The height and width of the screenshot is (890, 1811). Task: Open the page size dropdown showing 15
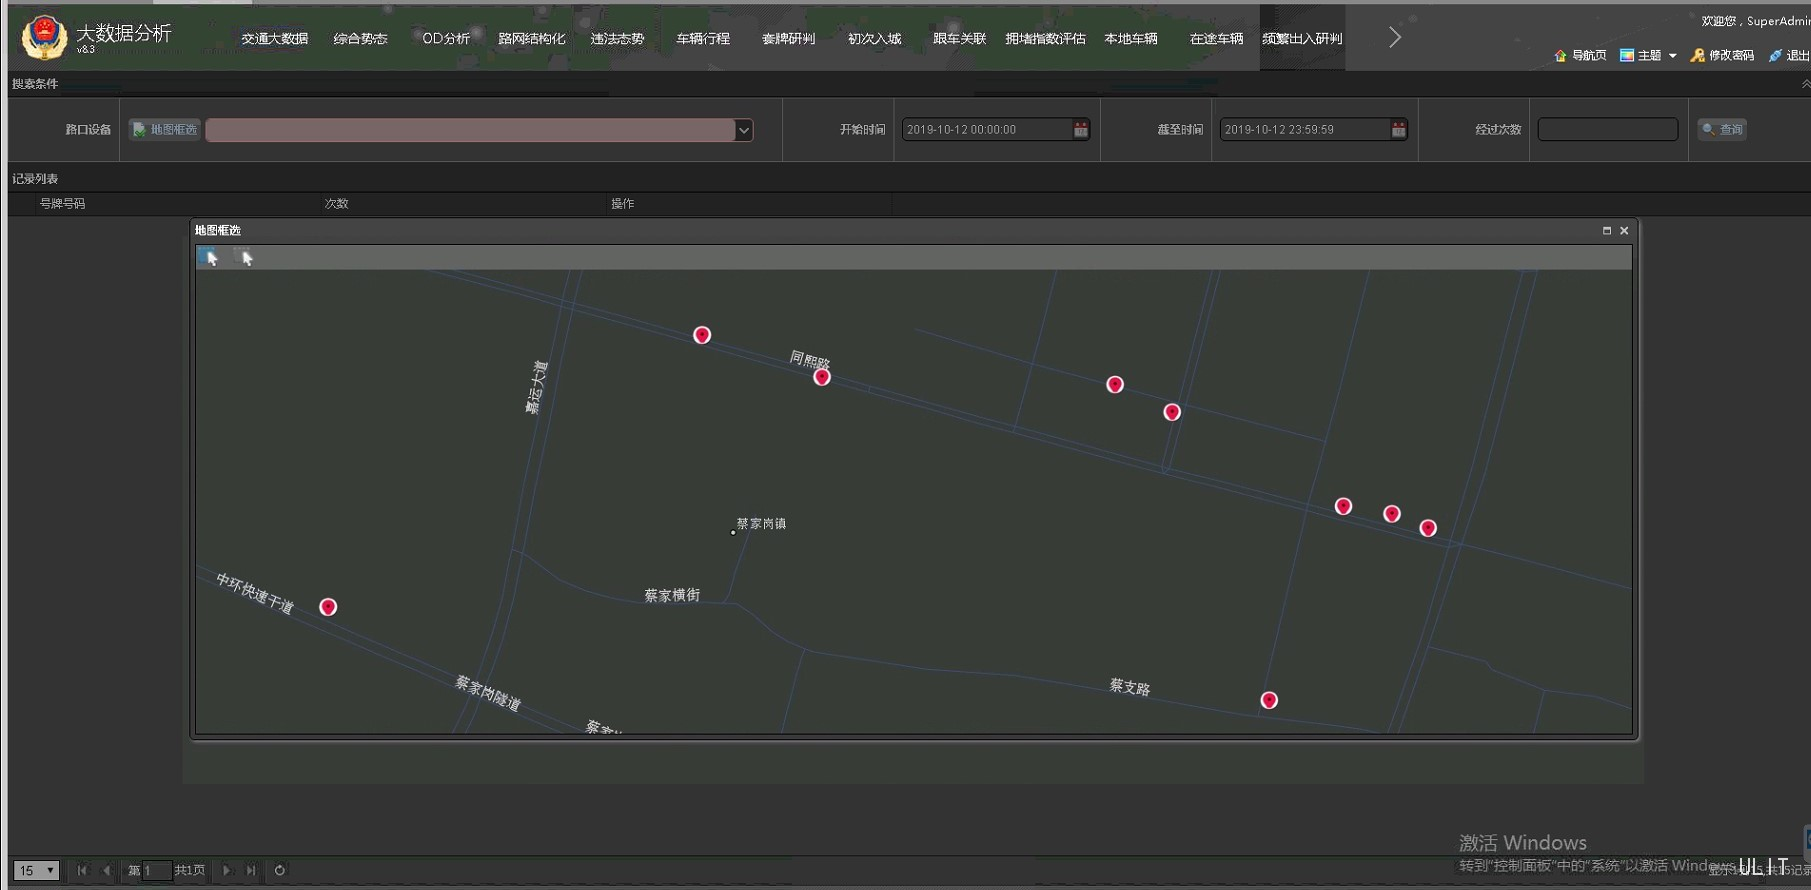(36, 870)
